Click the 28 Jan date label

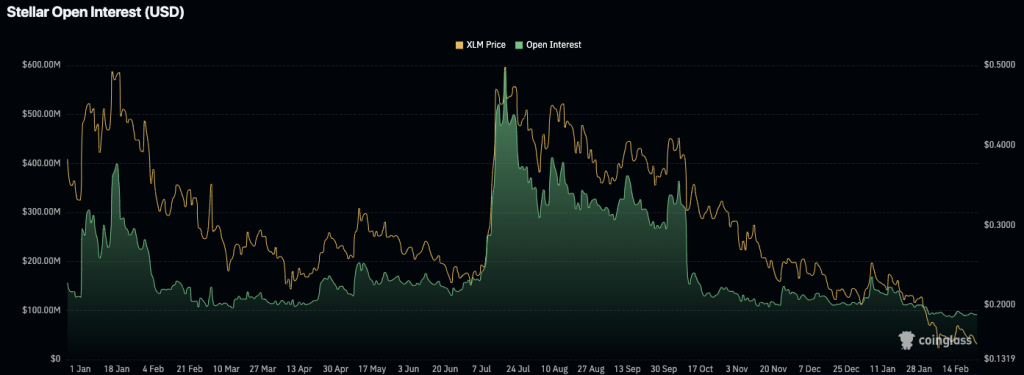point(919,369)
